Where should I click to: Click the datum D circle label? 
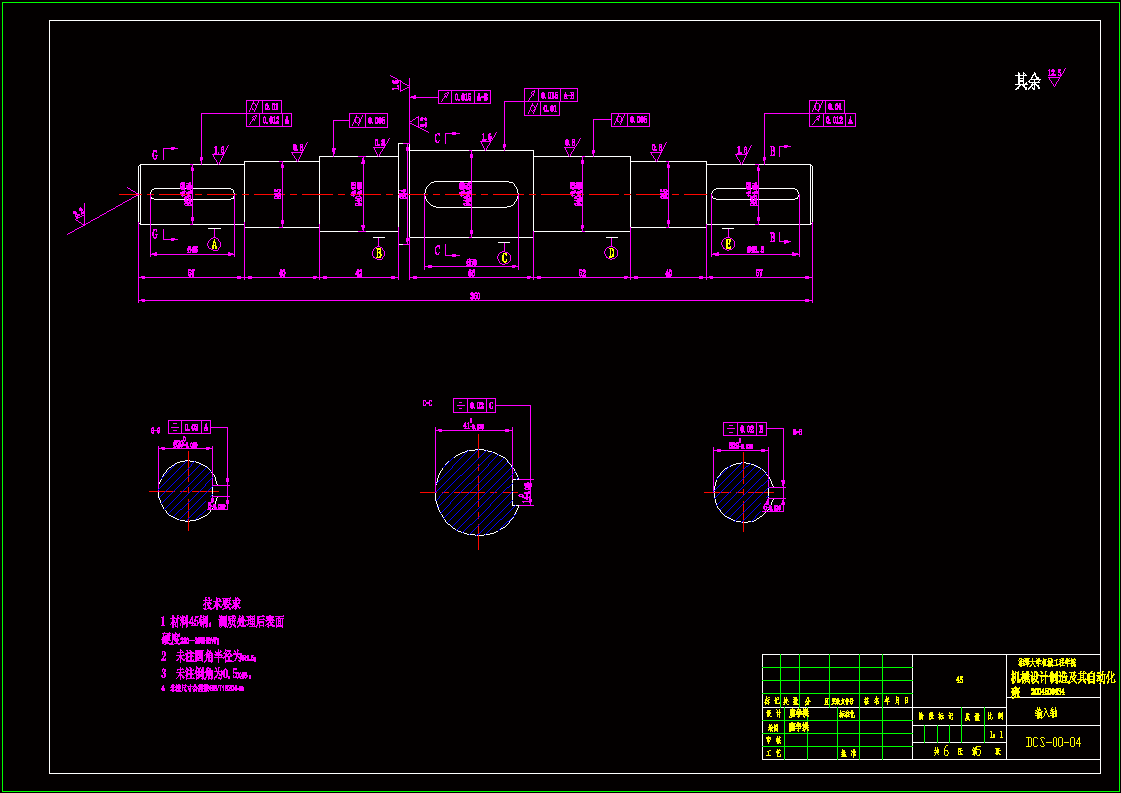(611, 252)
